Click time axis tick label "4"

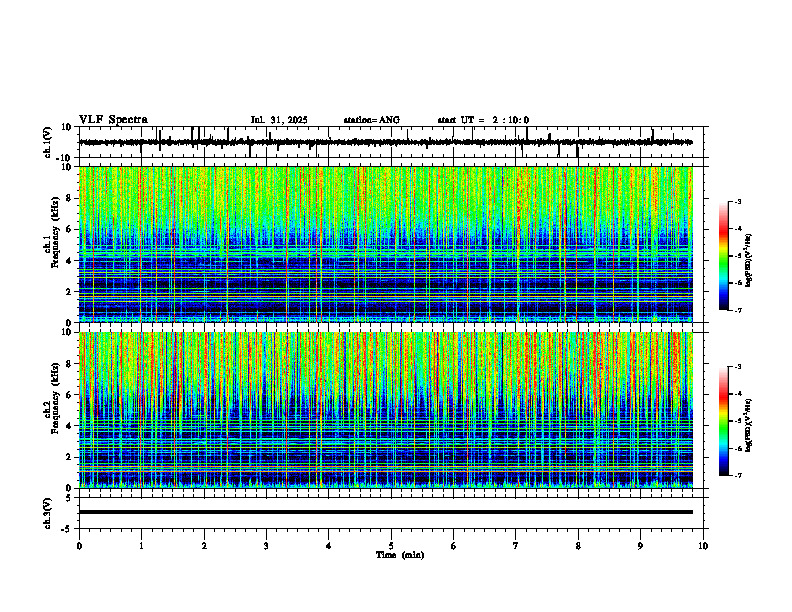click(x=329, y=546)
